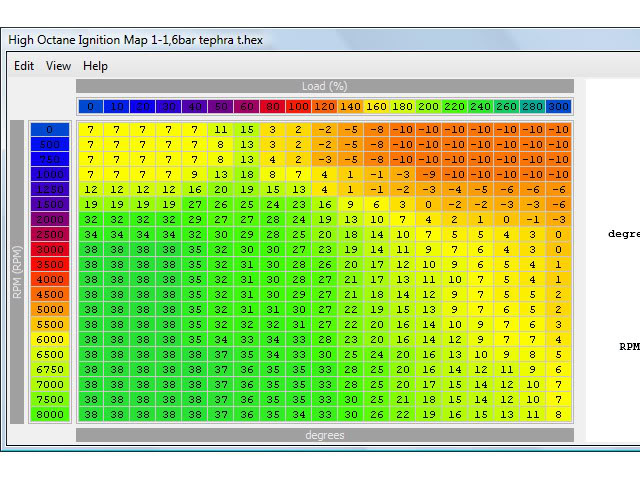Select cell 18 in 2500 RPM row
Image resolution: width=640 pixels, height=480 pixels.
351,235
